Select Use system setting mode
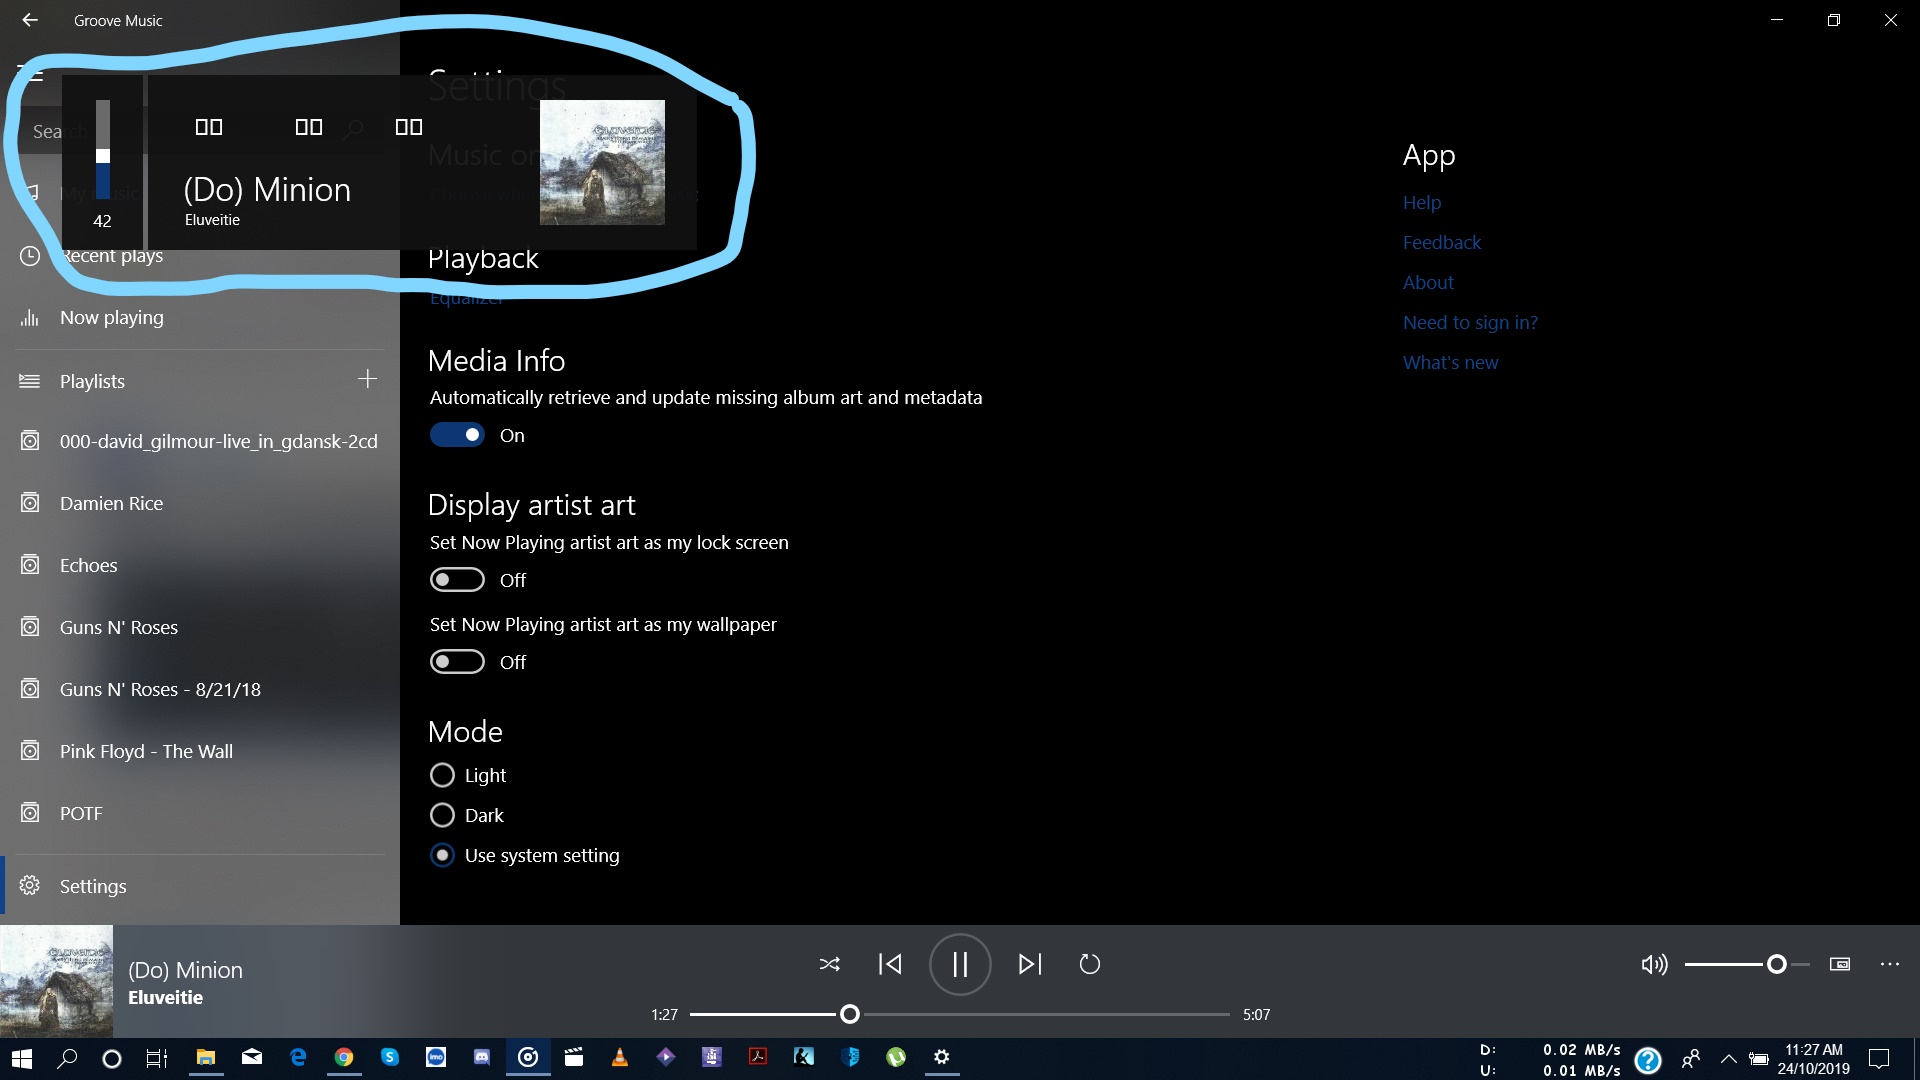This screenshot has width=1920, height=1080. pos(442,855)
